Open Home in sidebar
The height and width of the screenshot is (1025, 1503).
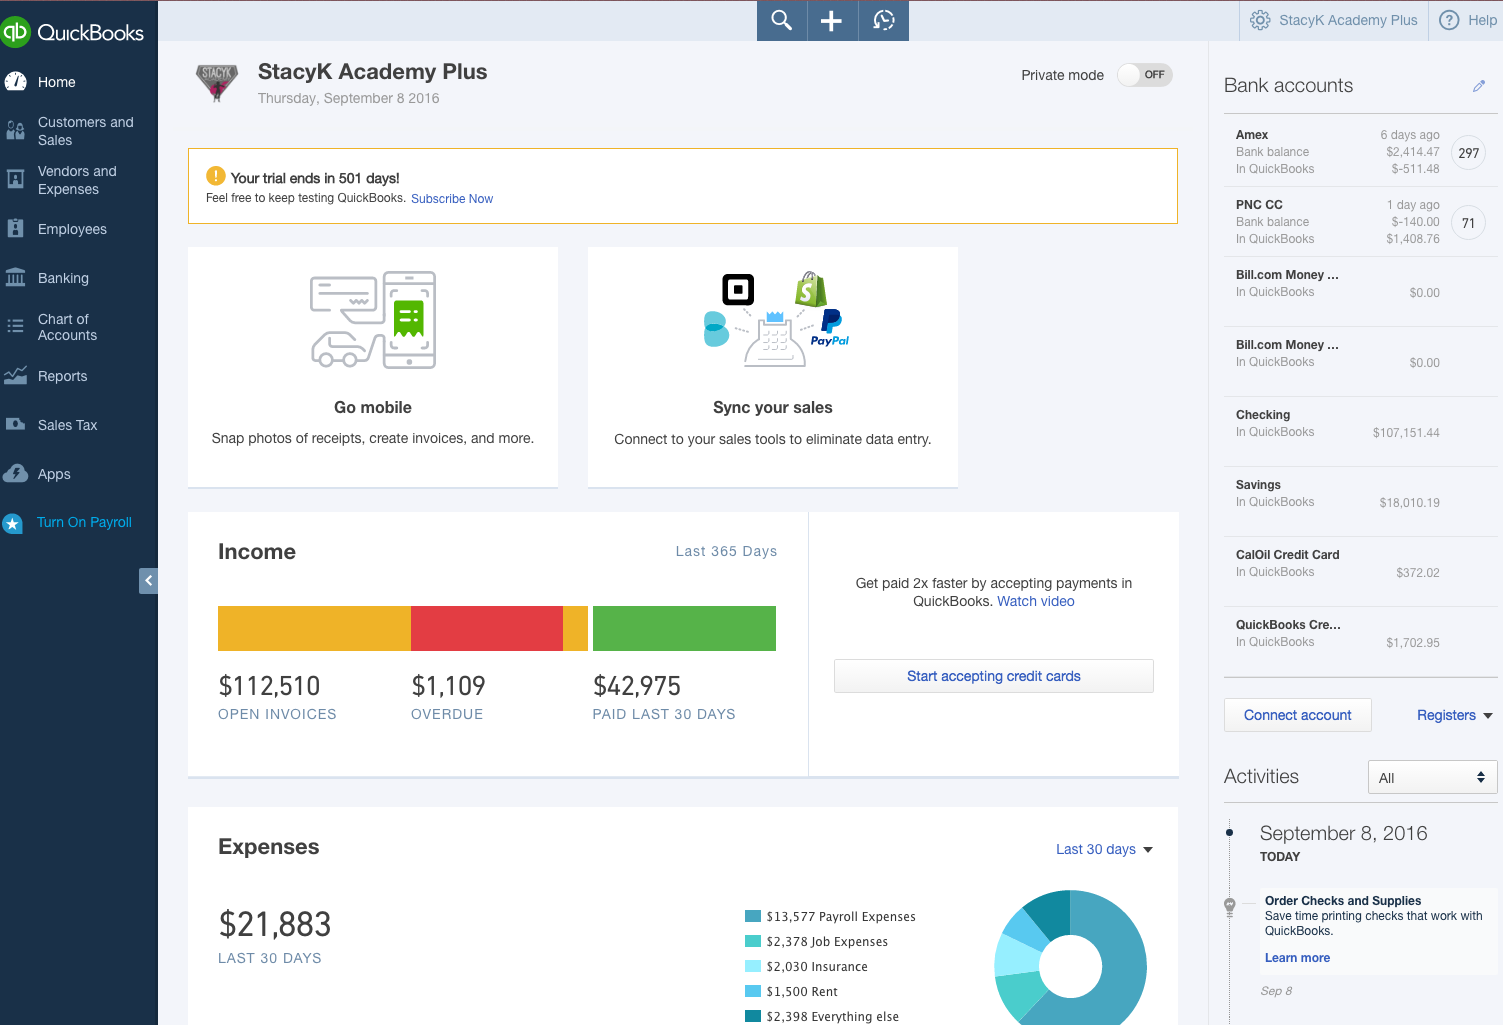click(57, 82)
